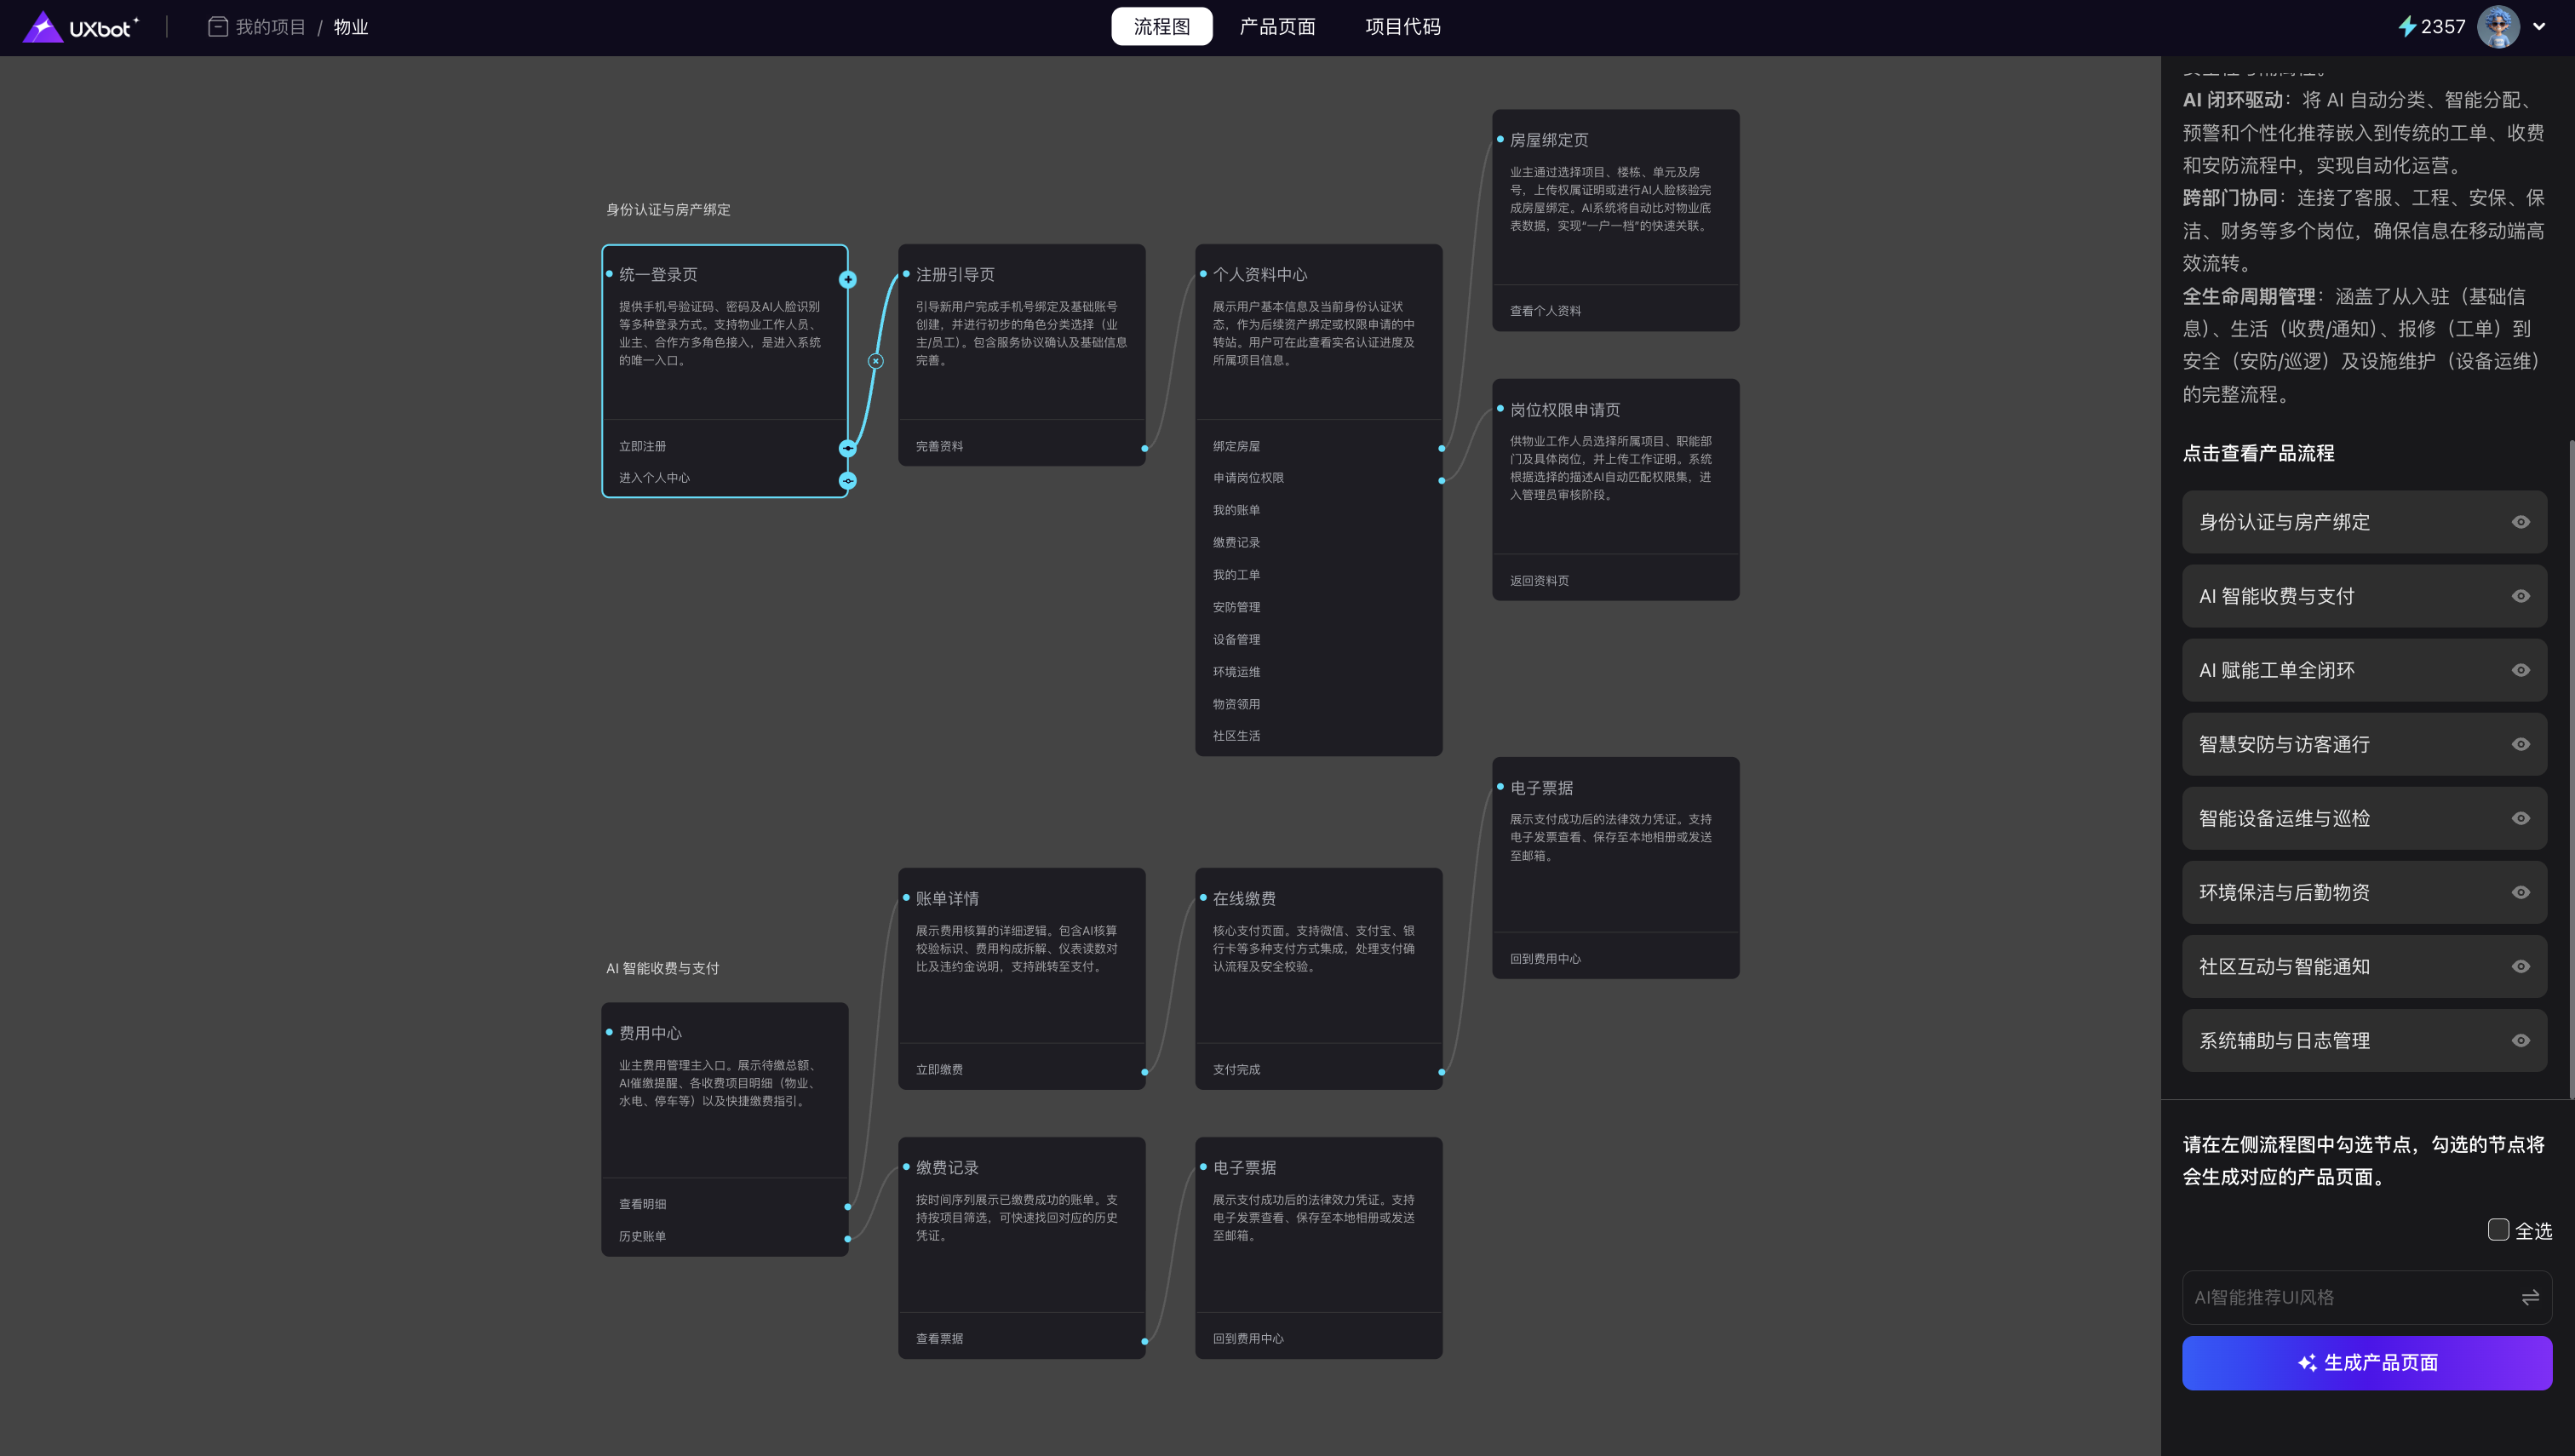Click the plus connector on 统一登录页 node
This screenshot has height=1456, width=2575.
(847, 280)
